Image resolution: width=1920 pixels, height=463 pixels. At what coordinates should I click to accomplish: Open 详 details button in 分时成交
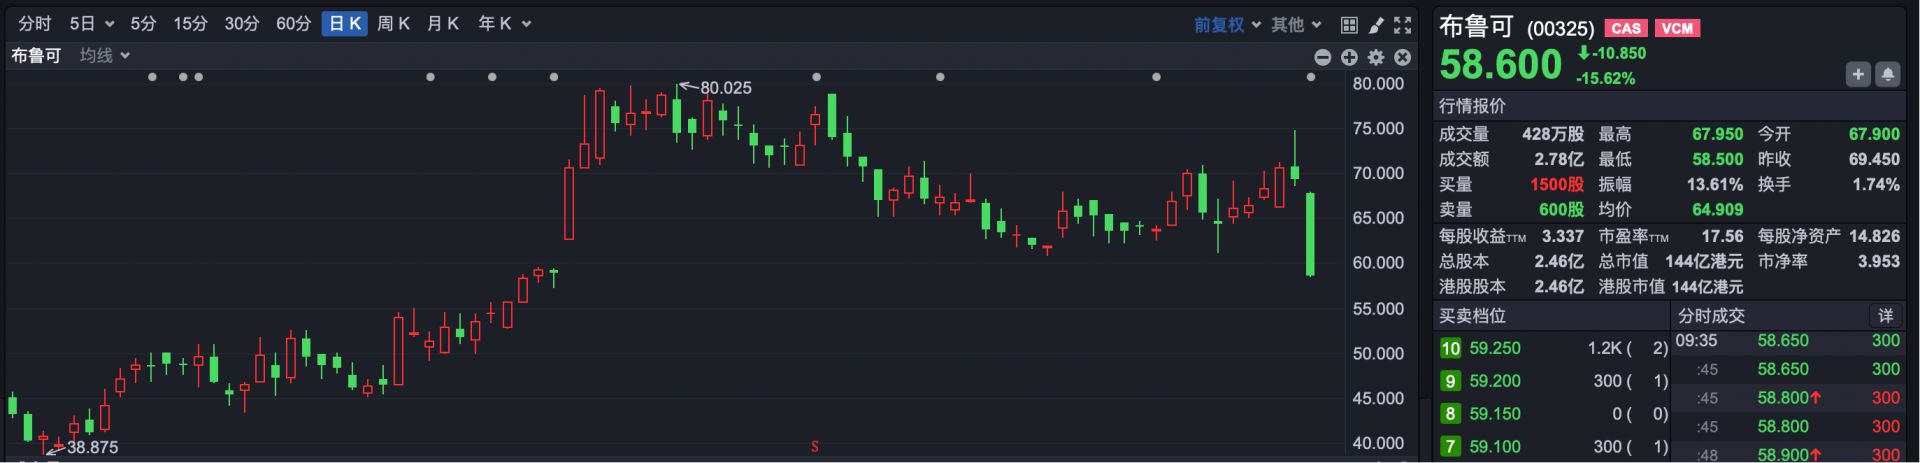[x=1885, y=316]
